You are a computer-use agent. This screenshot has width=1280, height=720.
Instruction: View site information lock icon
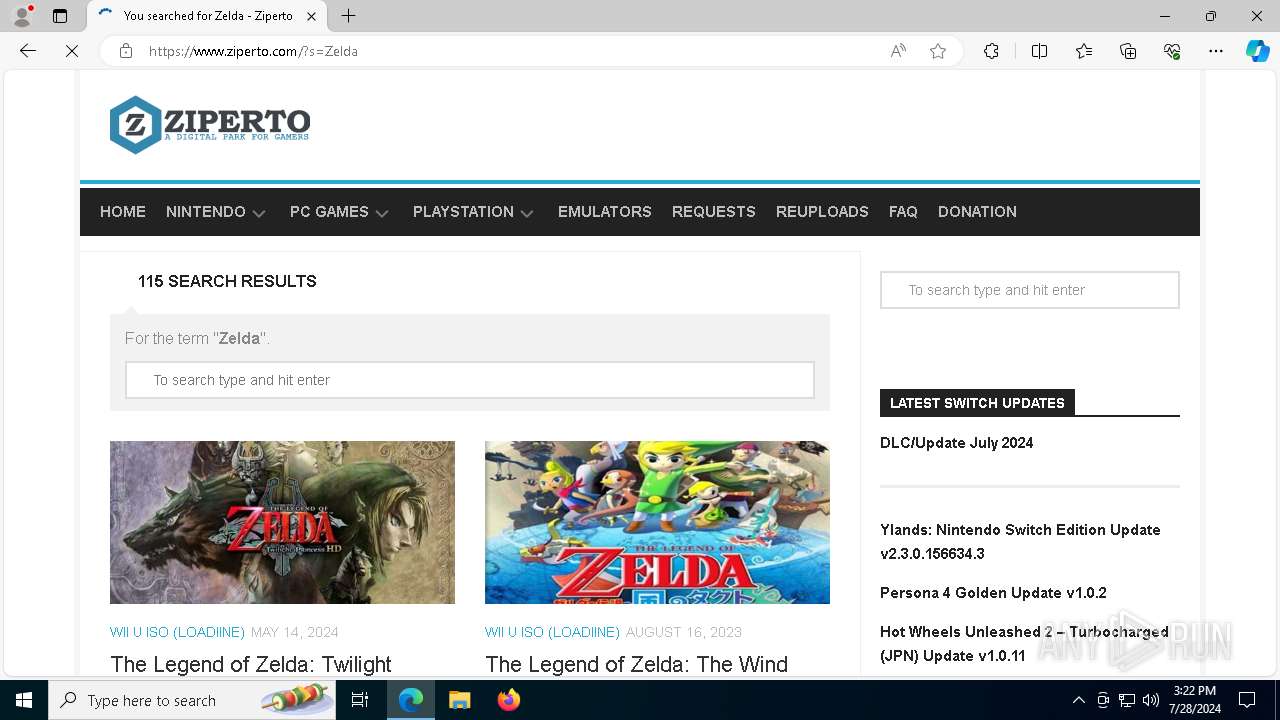pyautogui.click(x=126, y=51)
